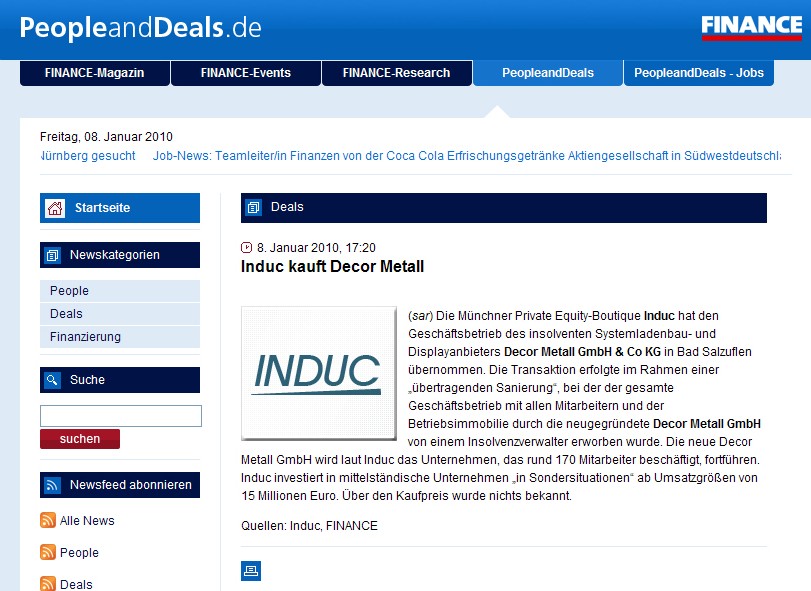Click the FINANCE logo in the header
The image size is (811, 591).
751,27
